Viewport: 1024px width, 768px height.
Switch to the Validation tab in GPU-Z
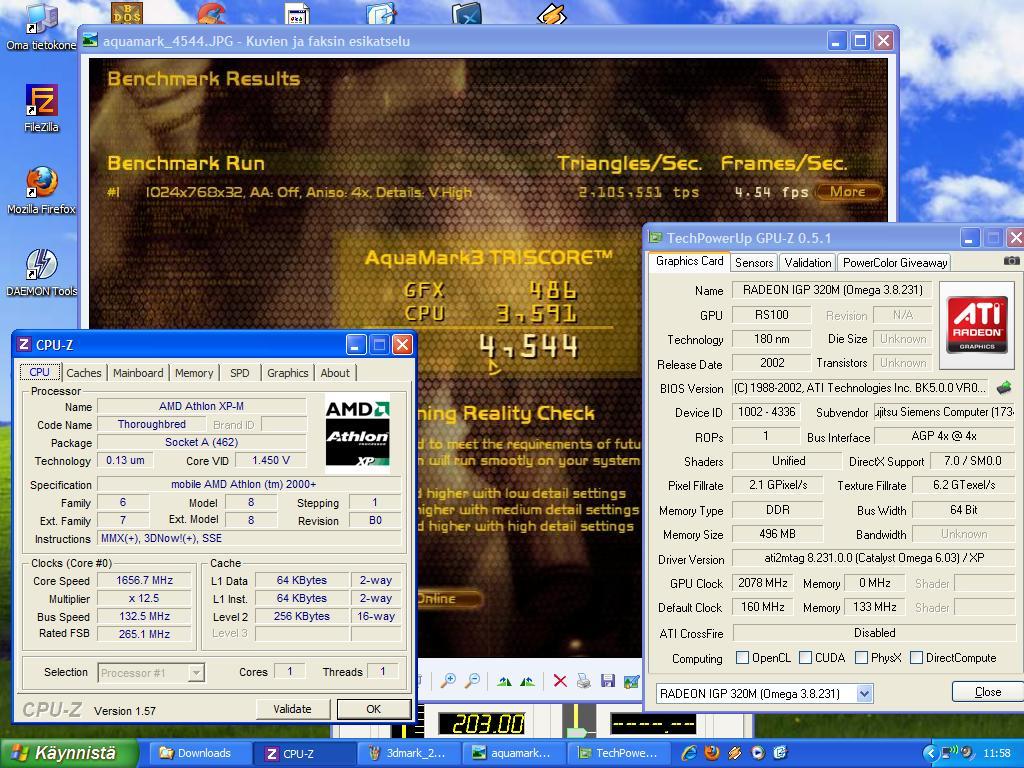(807, 263)
